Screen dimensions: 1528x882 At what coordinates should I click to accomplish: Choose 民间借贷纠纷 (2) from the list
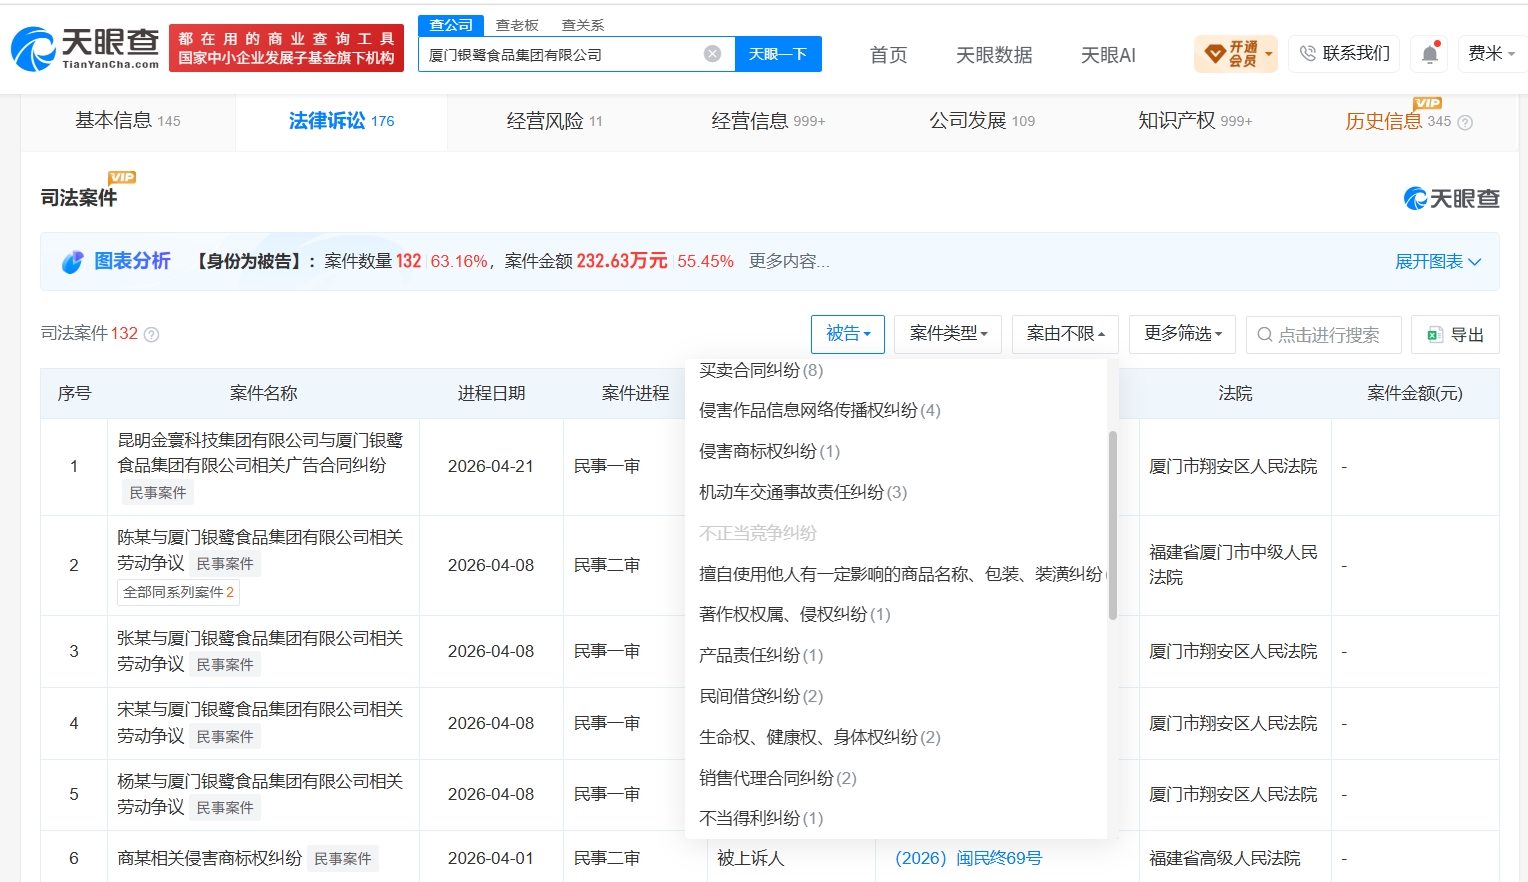click(761, 696)
